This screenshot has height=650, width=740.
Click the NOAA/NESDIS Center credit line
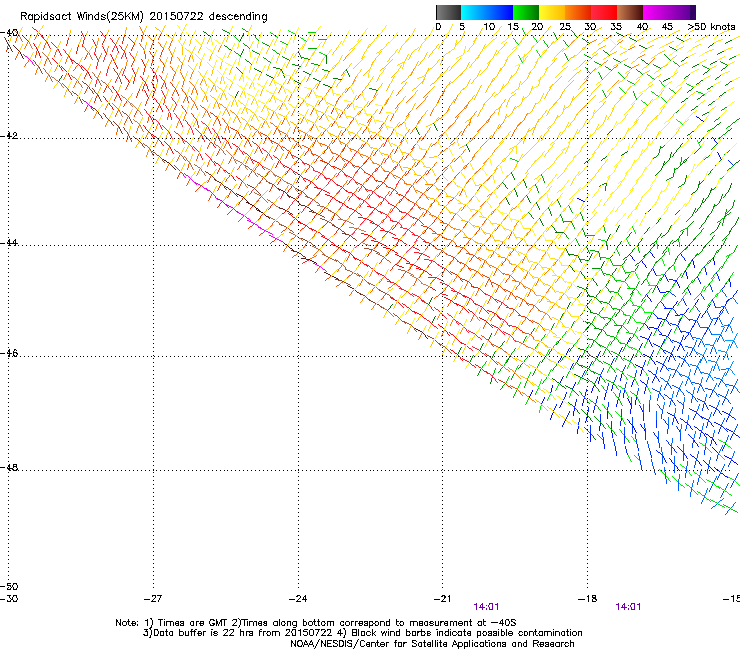tap(432, 644)
